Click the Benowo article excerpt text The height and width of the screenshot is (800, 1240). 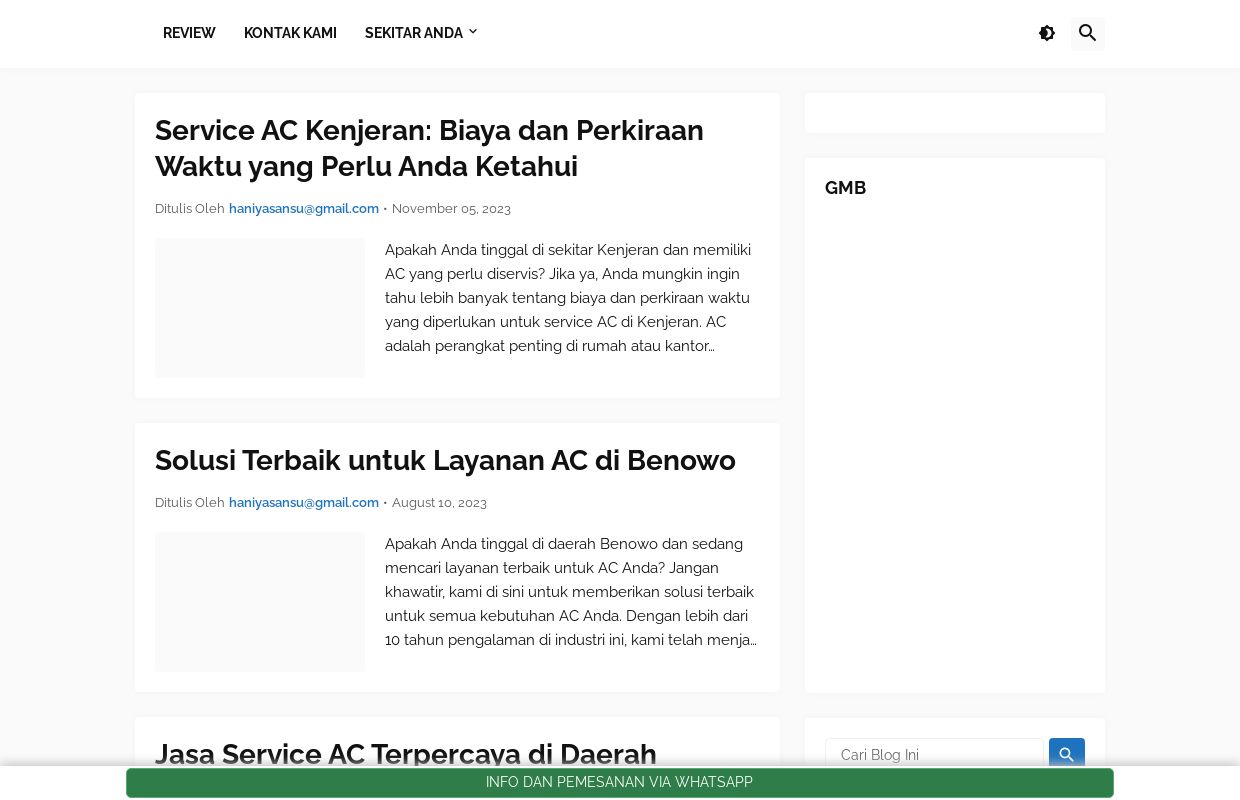pos(570,592)
